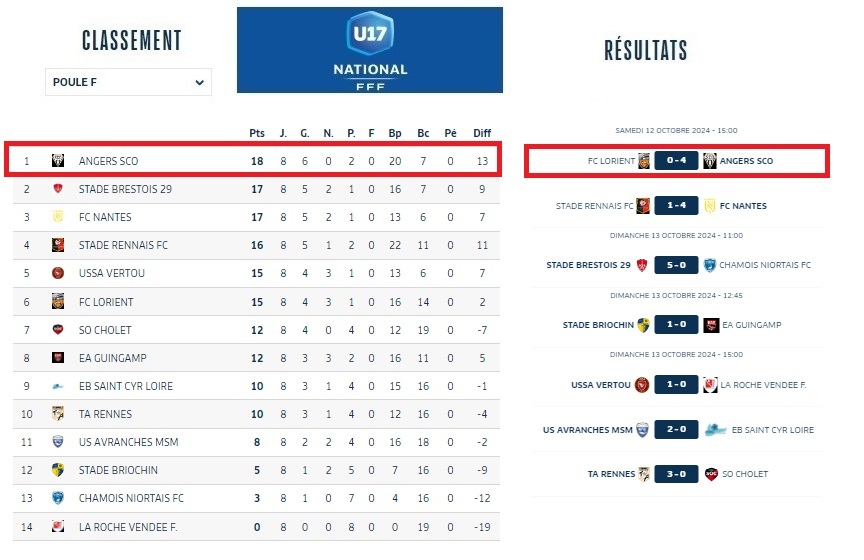Click the SO Cholet crest in standings
Image resolution: width=864 pixels, height=560 pixels.
(x=58, y=329)
